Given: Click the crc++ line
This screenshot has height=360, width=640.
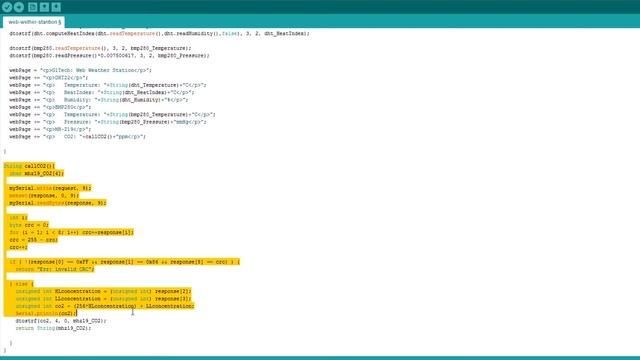Looking at the screenshot, I should point(18,247).
